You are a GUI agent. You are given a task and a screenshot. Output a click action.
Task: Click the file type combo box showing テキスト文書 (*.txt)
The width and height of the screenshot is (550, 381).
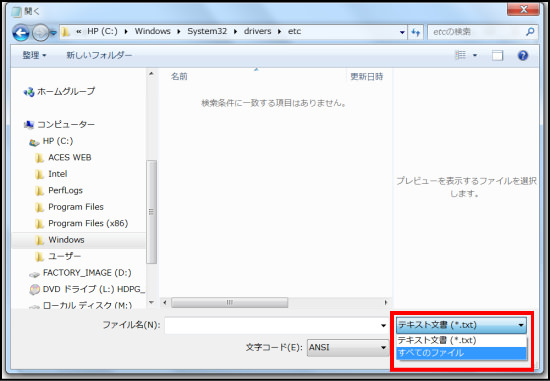[x=462, y=325]
